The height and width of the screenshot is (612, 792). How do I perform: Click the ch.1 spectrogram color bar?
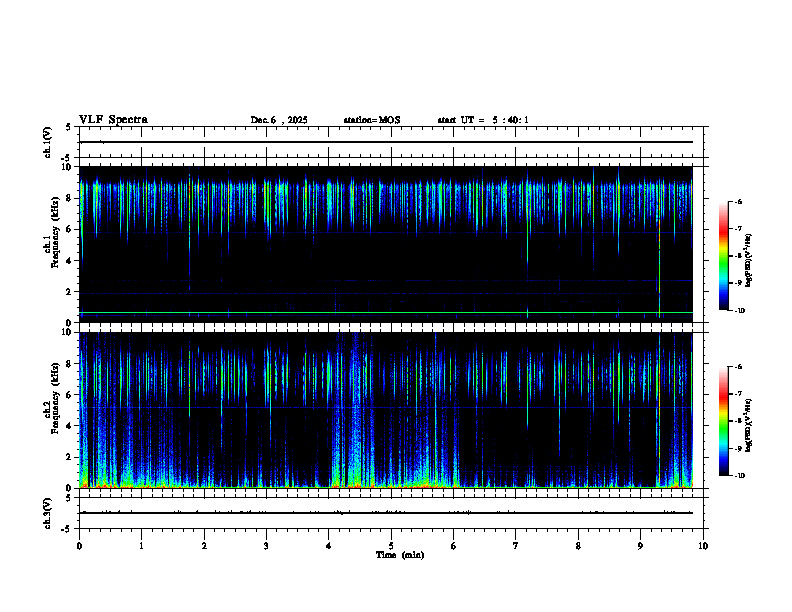[723, 256]
